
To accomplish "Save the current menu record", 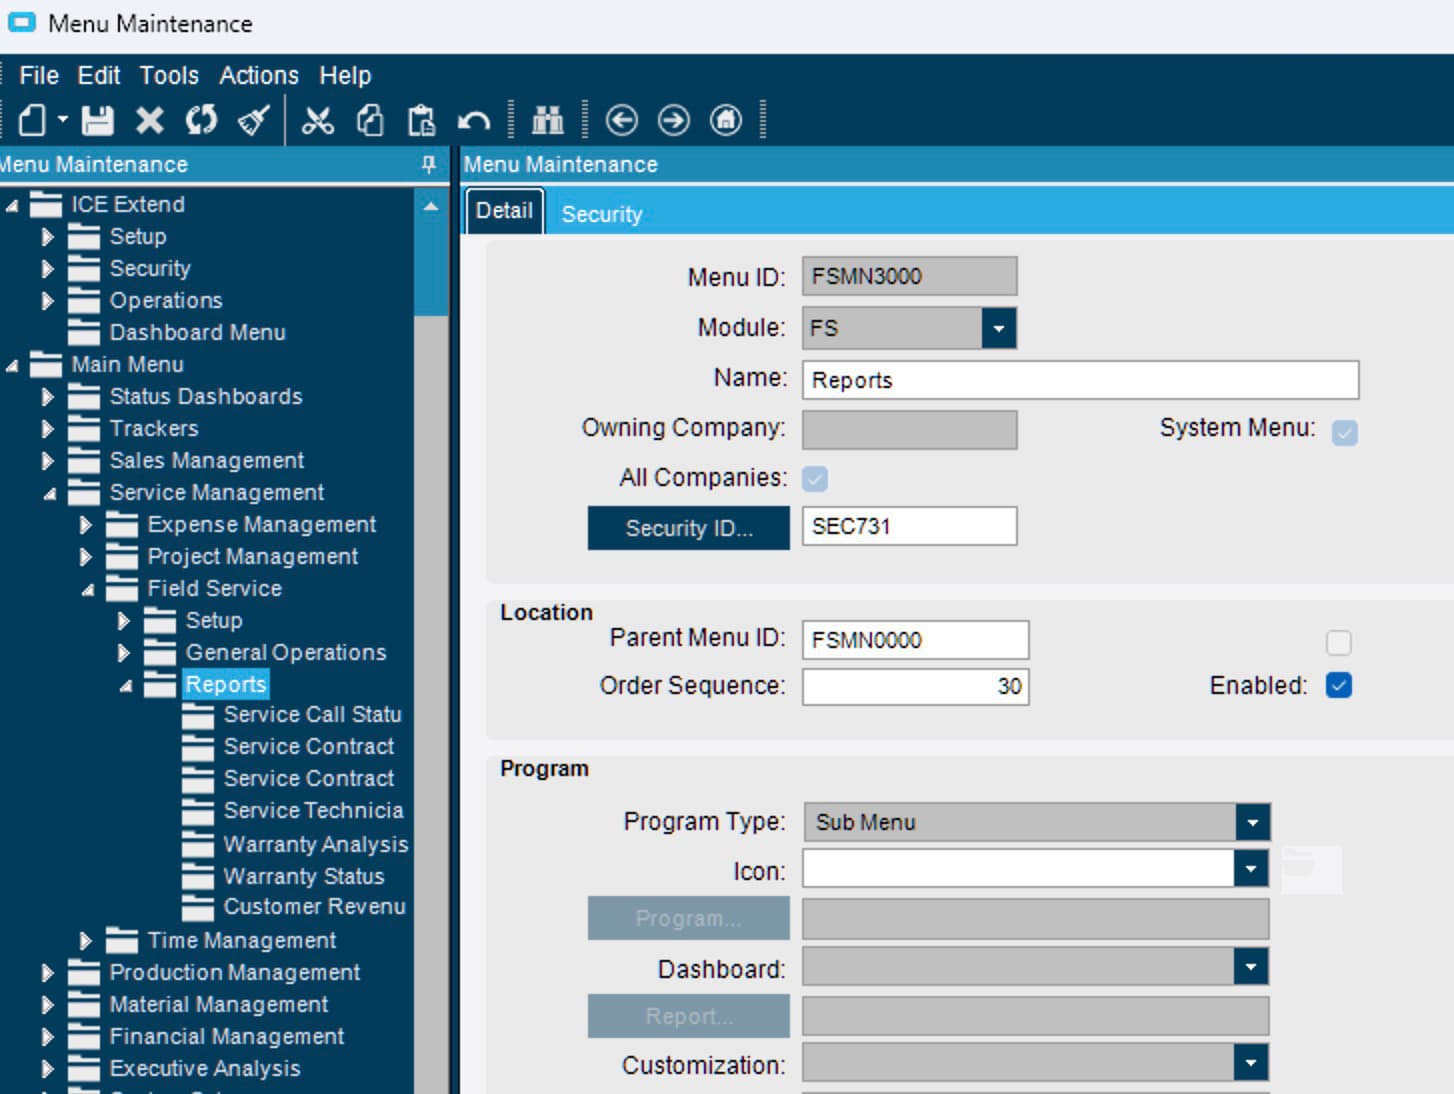I will tap(95, 120).
